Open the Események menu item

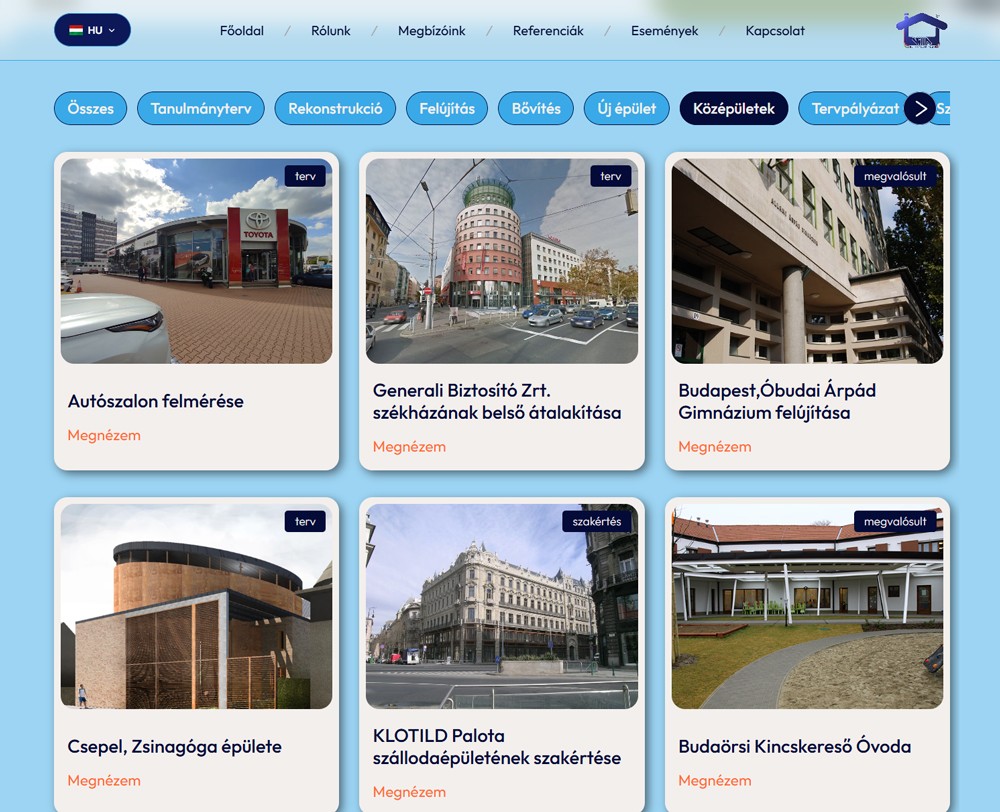pos(665,31)
